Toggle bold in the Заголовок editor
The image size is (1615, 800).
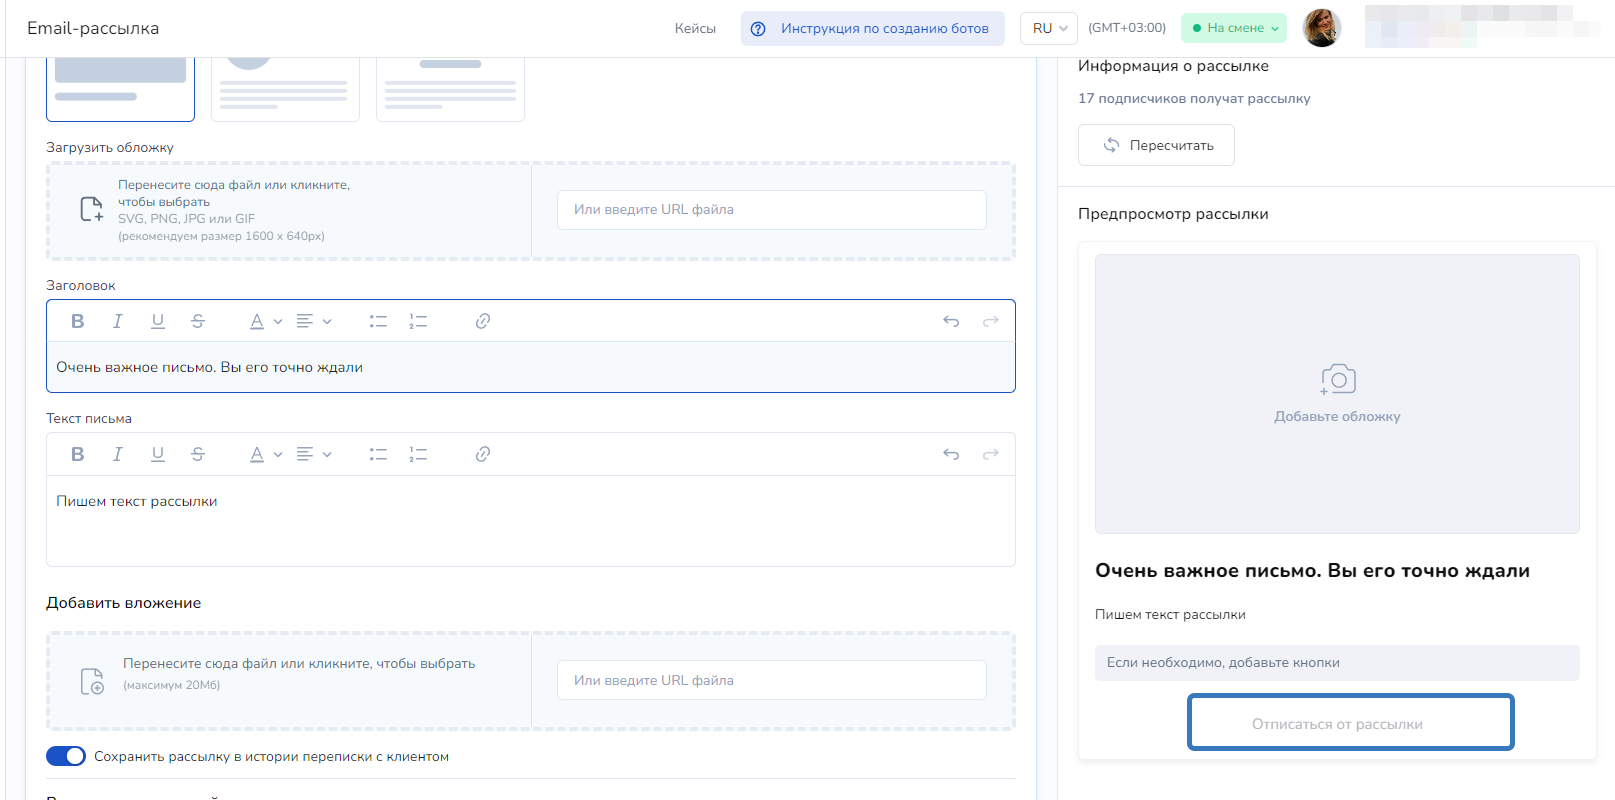[x=78, y=321]
